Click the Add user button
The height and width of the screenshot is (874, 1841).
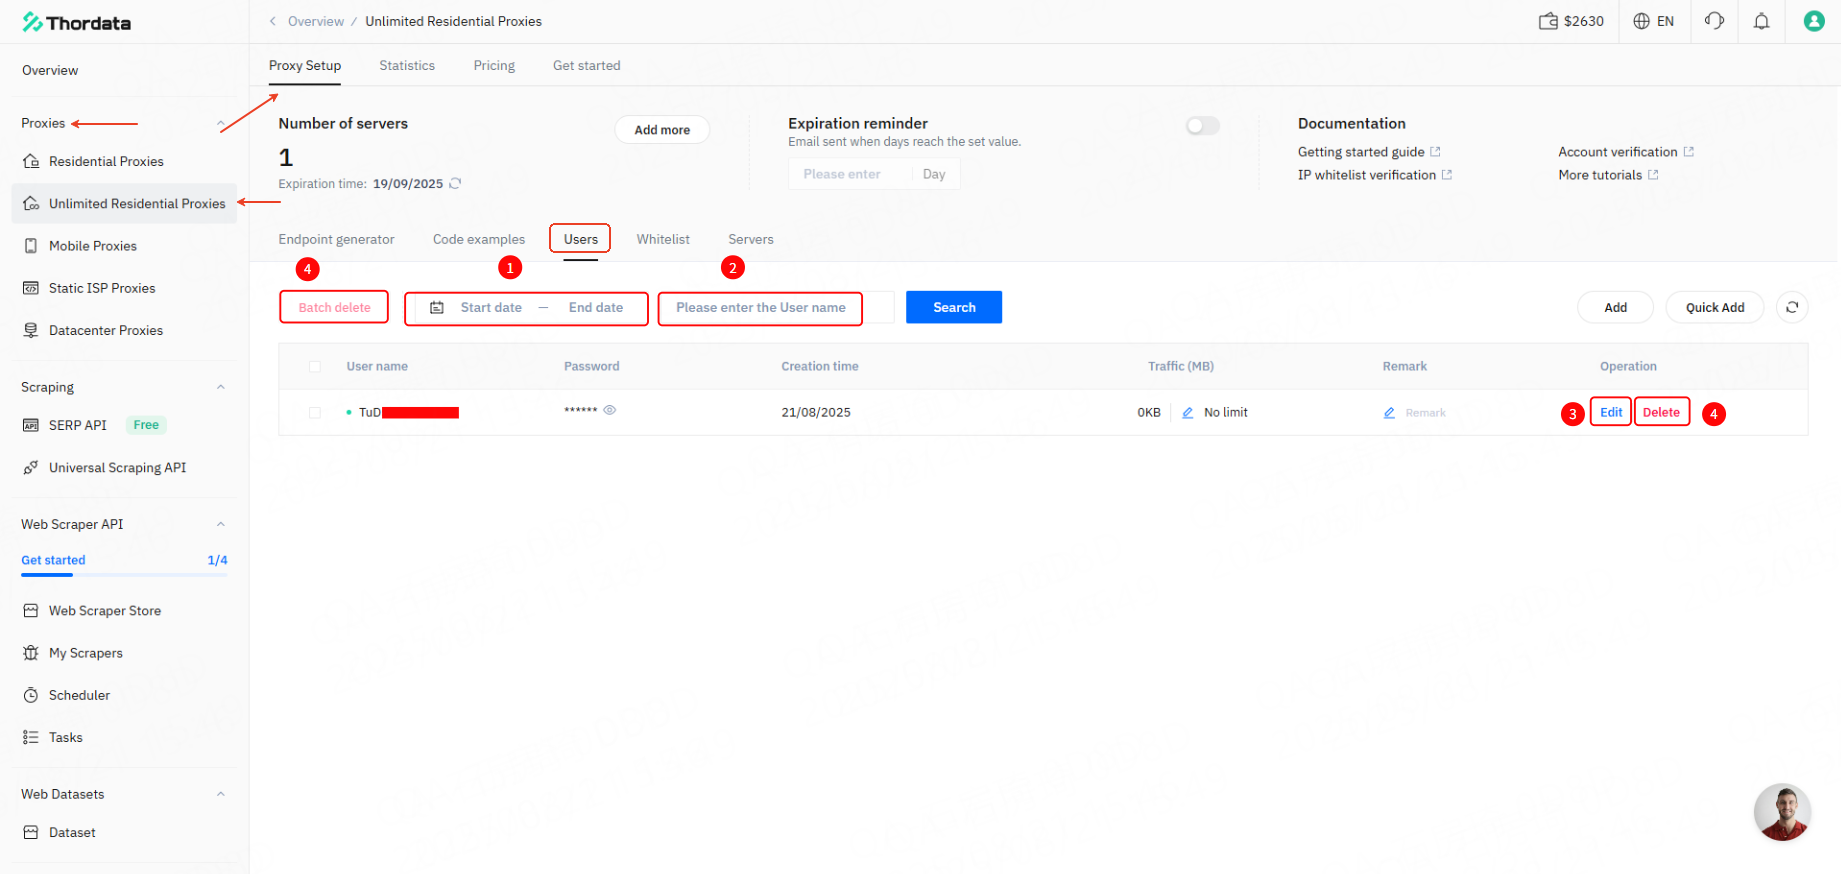pyautogui.click(x=1616, y=307)
